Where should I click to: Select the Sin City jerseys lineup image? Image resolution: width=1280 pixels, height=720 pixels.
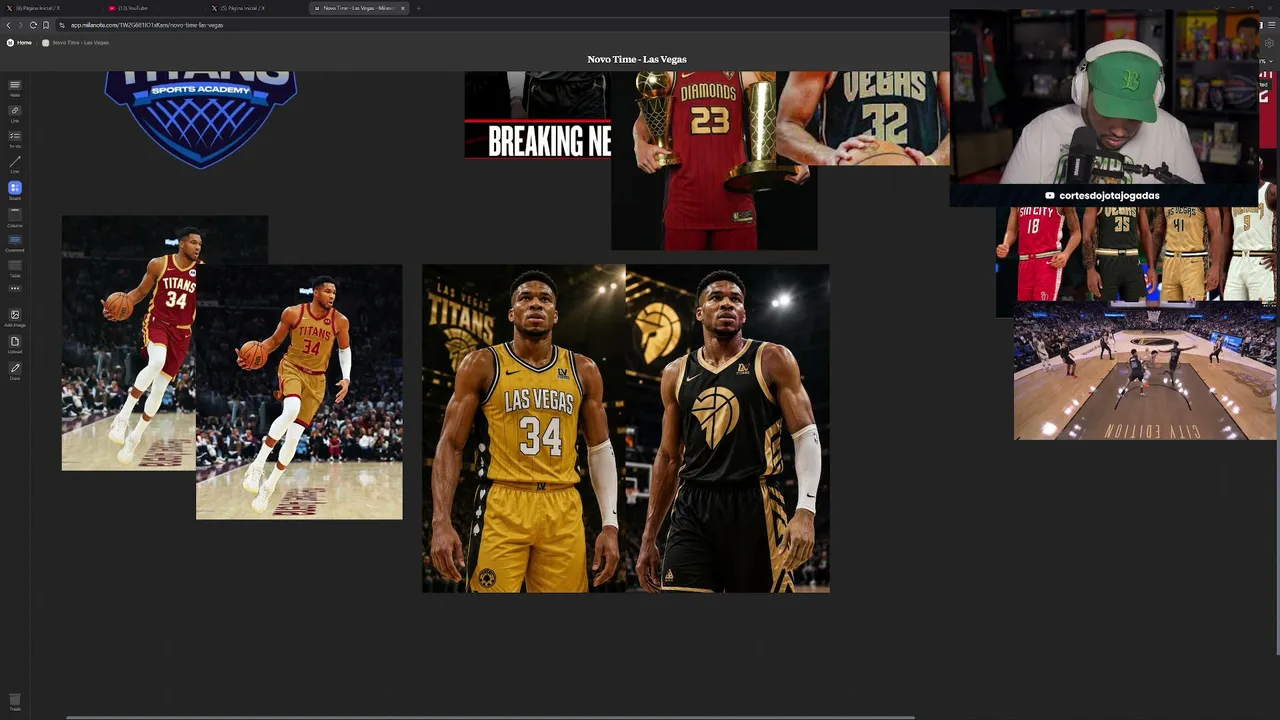coord(1136,253)
